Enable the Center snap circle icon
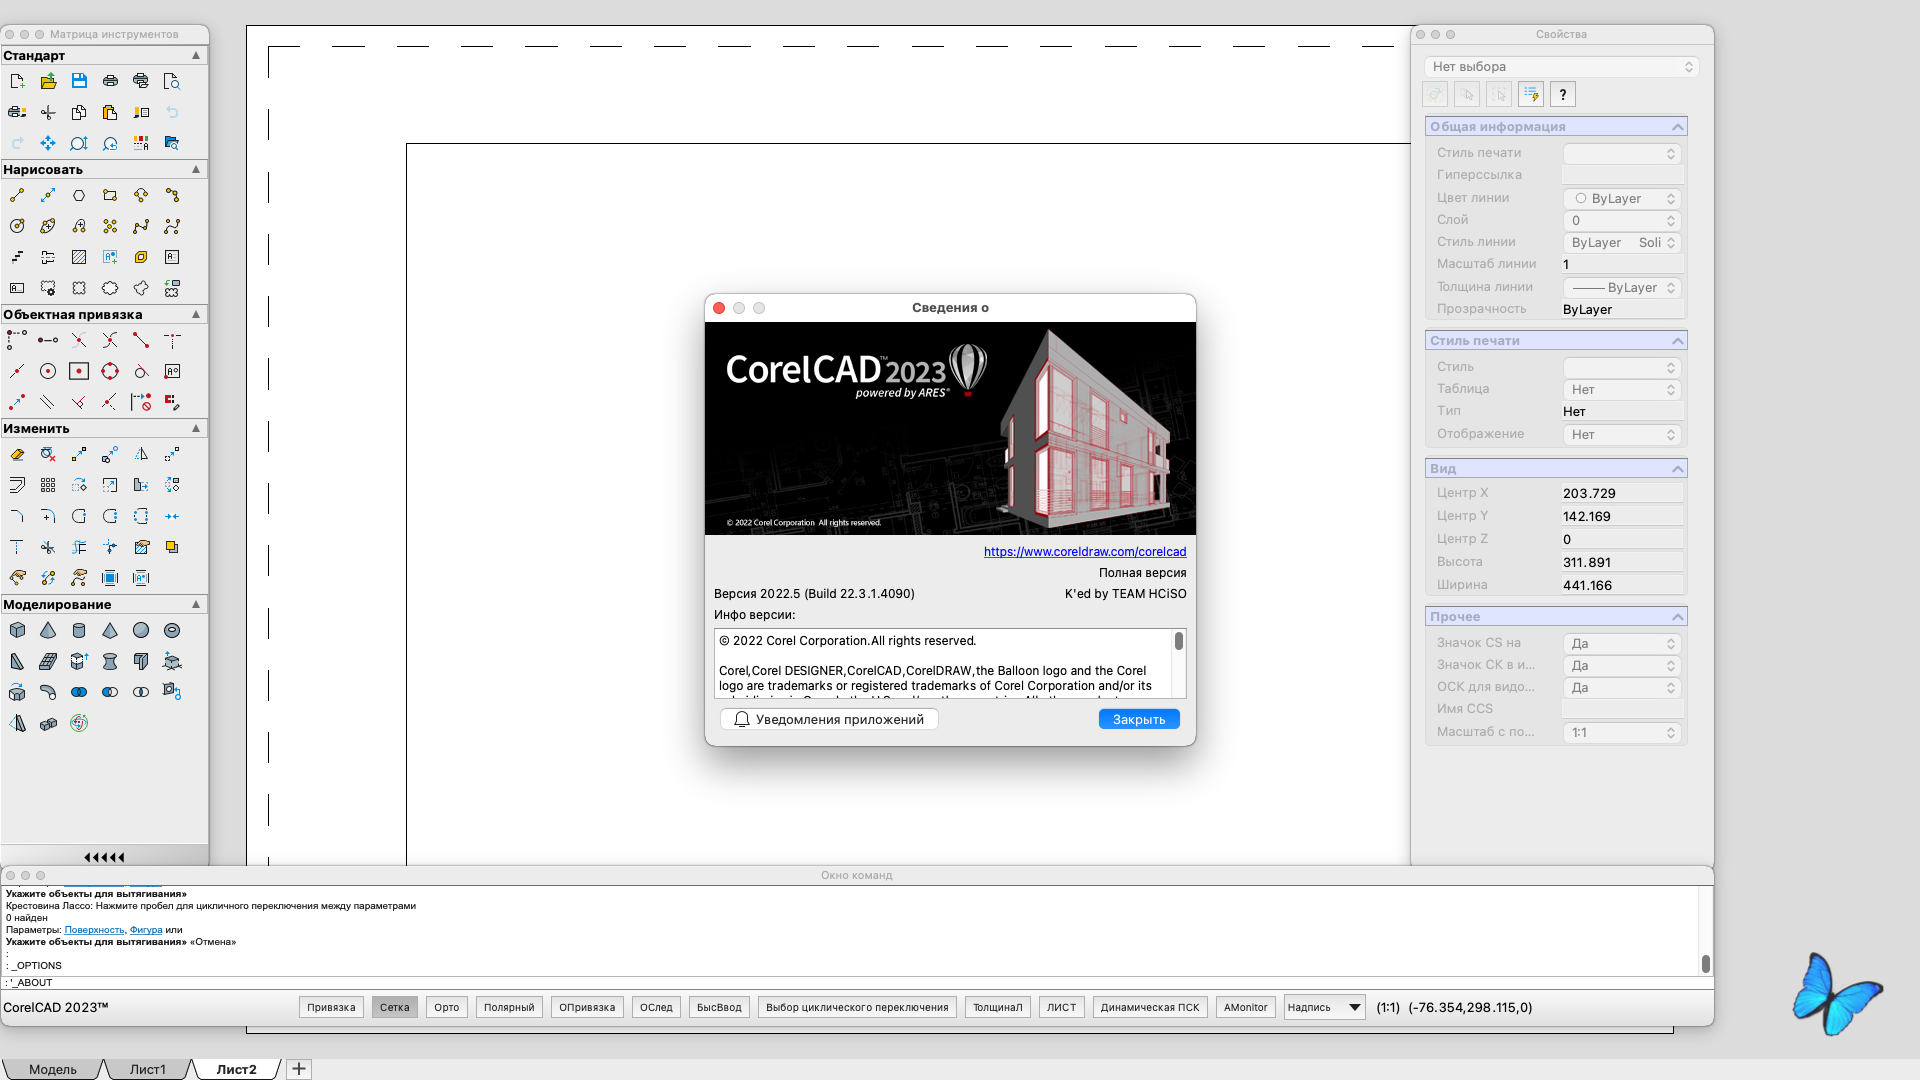 pos(48,371)
